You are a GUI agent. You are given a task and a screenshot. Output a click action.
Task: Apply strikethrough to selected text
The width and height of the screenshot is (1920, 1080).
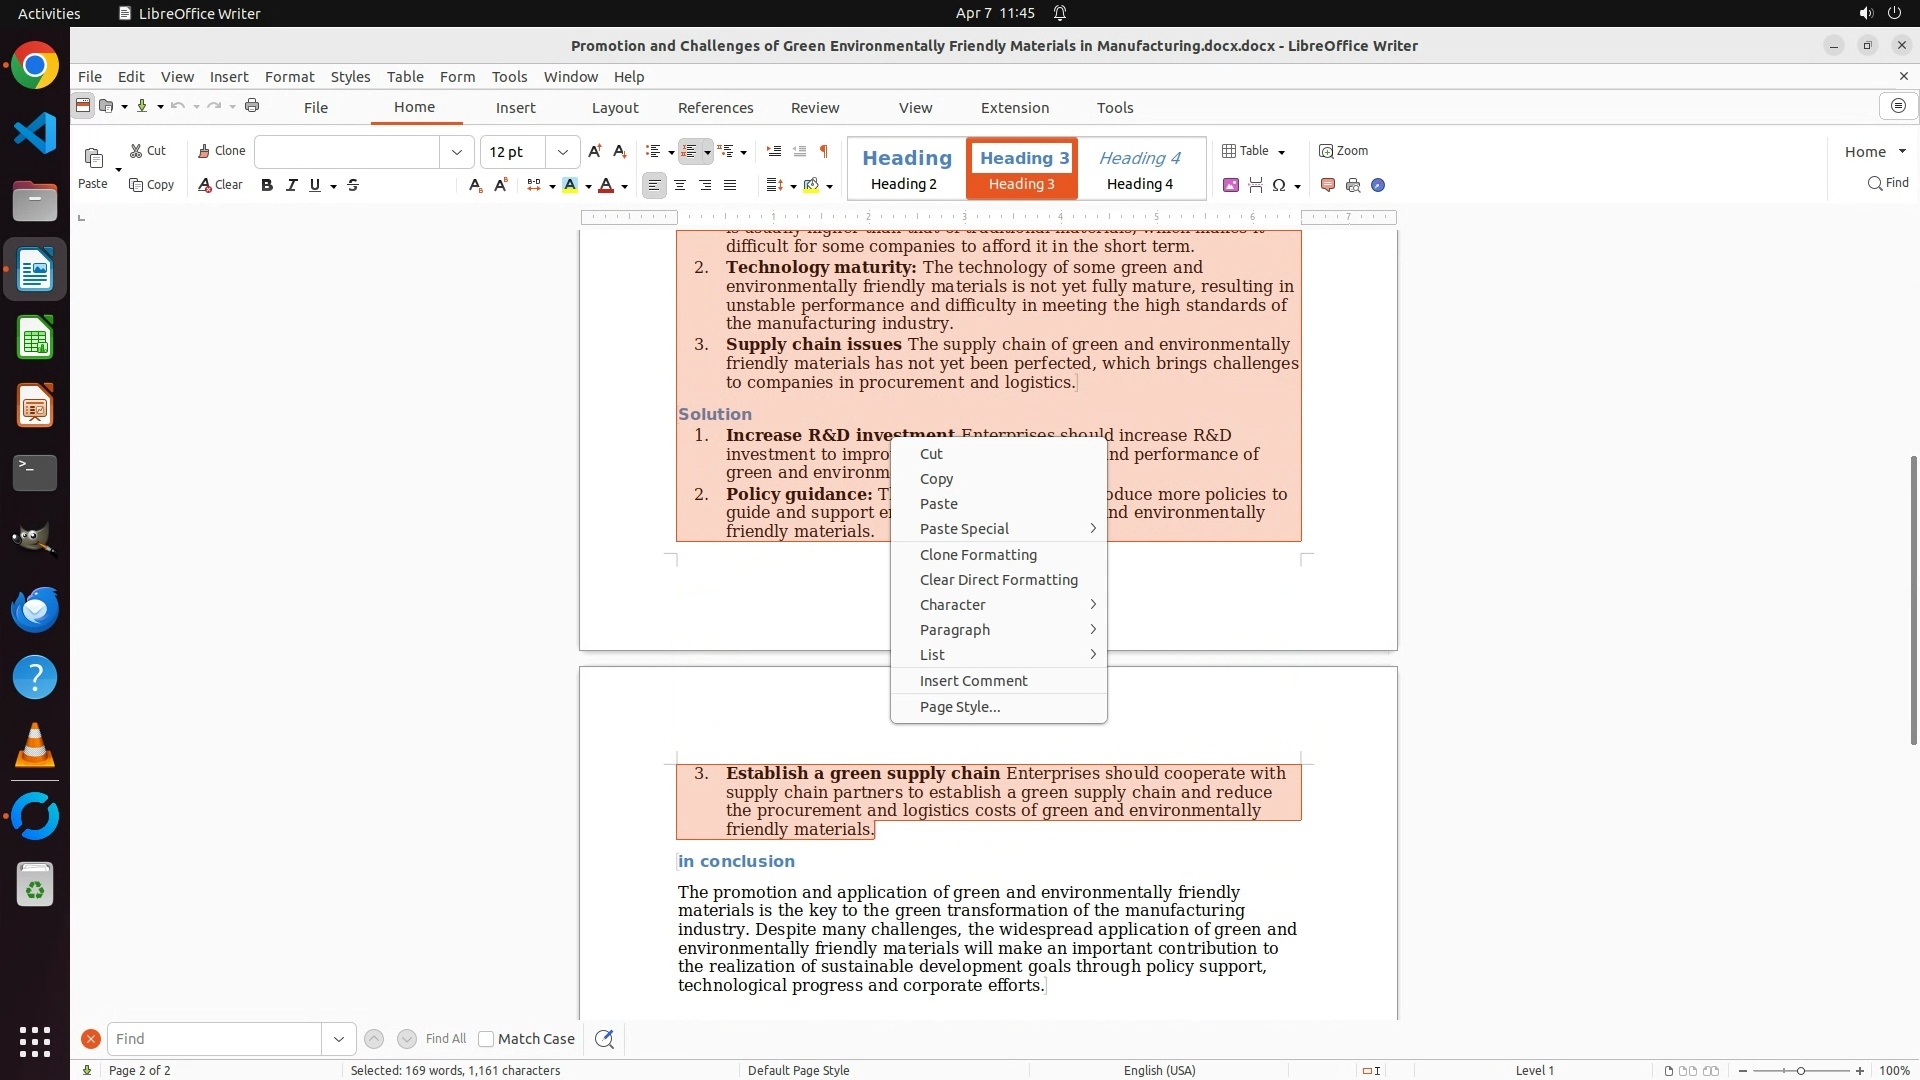click(353, 185)
